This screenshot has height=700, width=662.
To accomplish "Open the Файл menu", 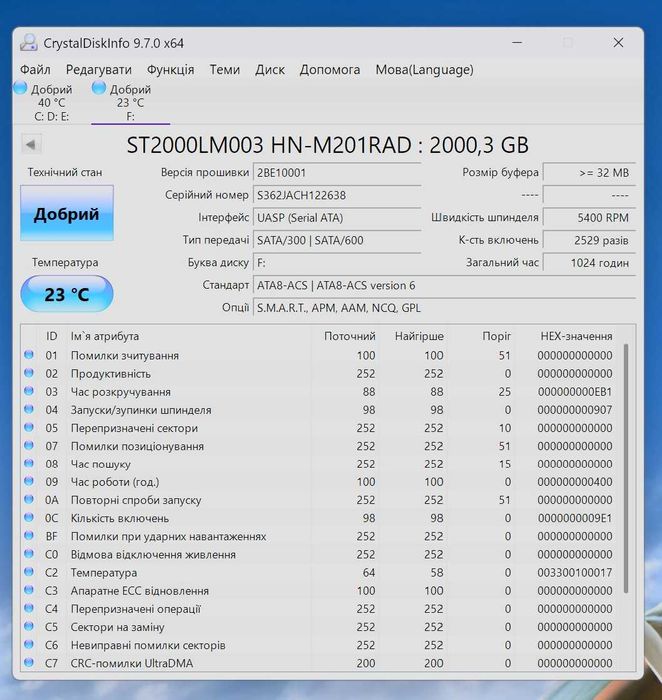I will (x=35, y=70).
